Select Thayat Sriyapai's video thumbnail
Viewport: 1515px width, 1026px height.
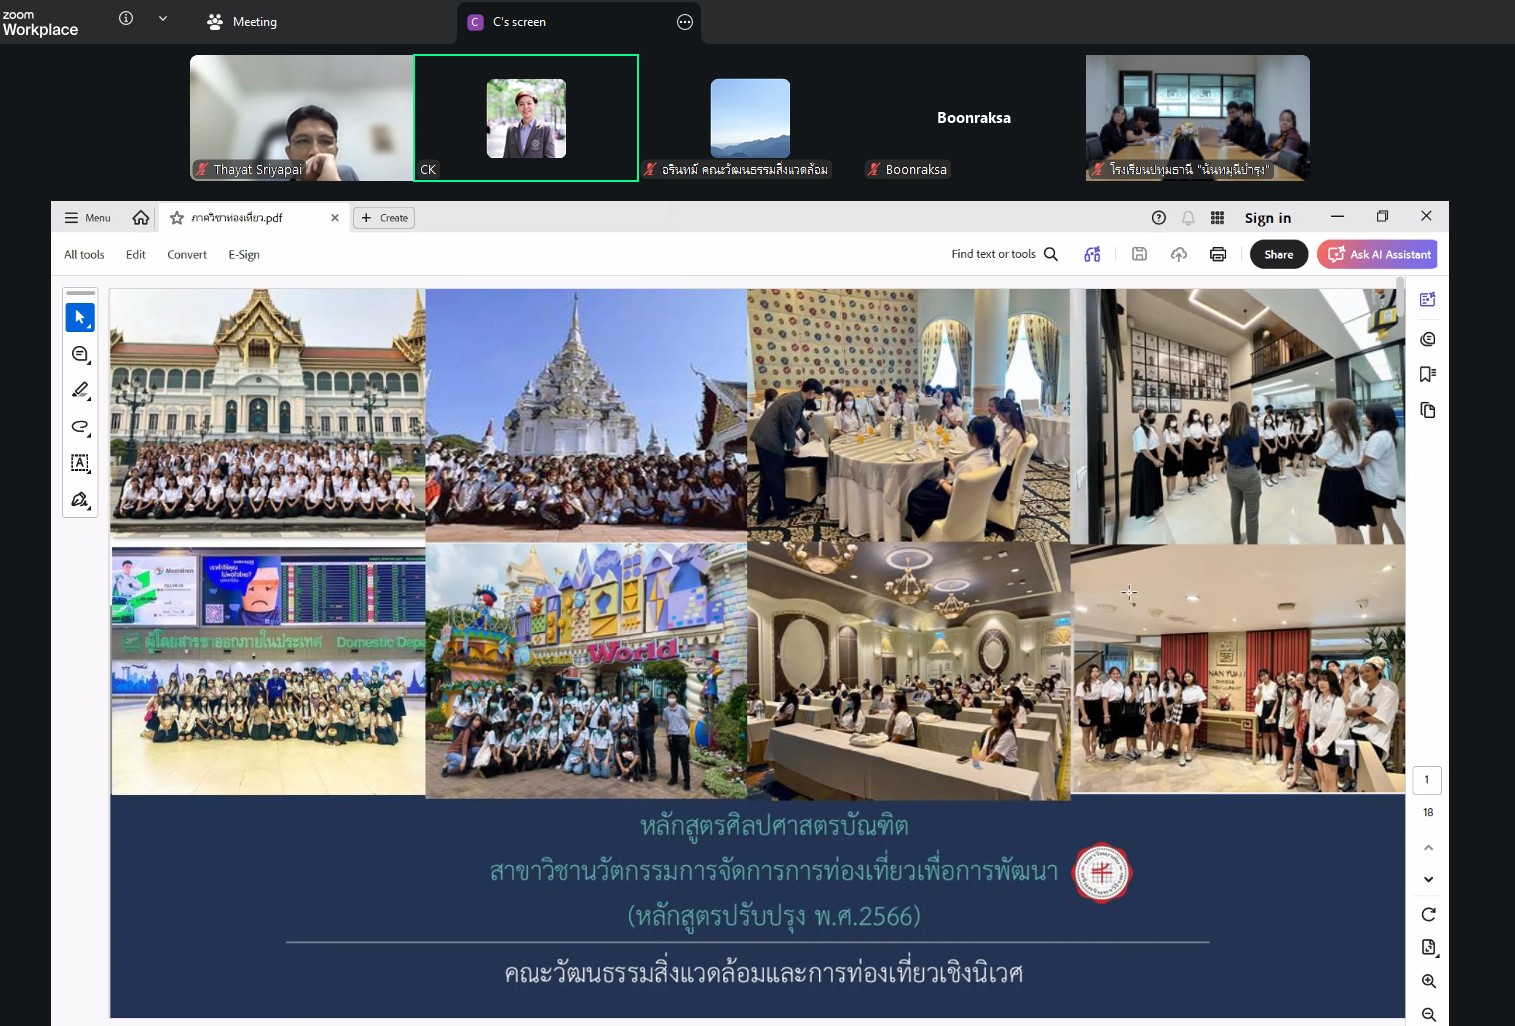point(302,118)
